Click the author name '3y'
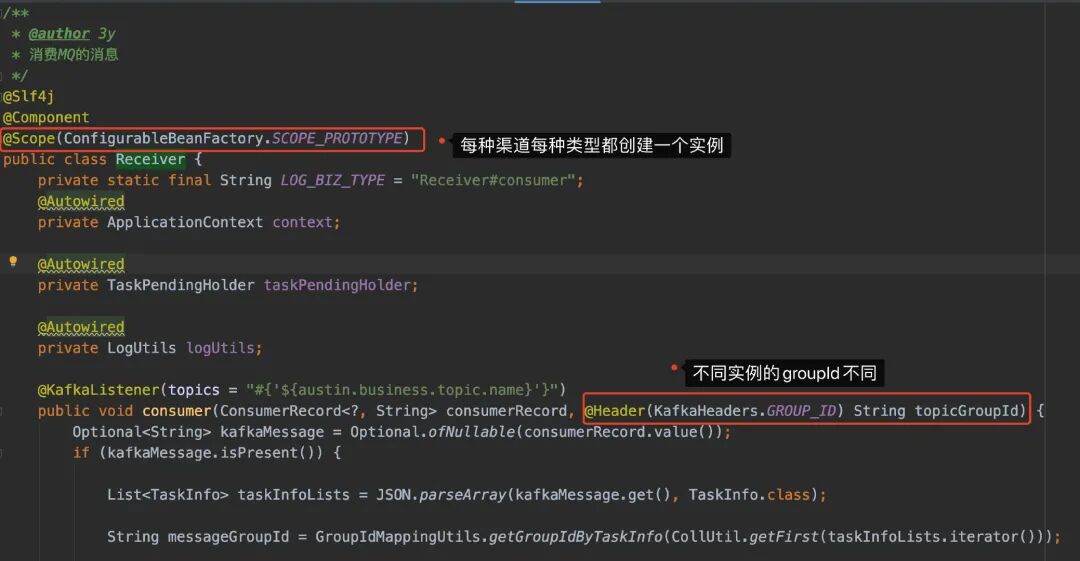The width and height of the screenshot is (1080, 561). [x=106, y=34]
